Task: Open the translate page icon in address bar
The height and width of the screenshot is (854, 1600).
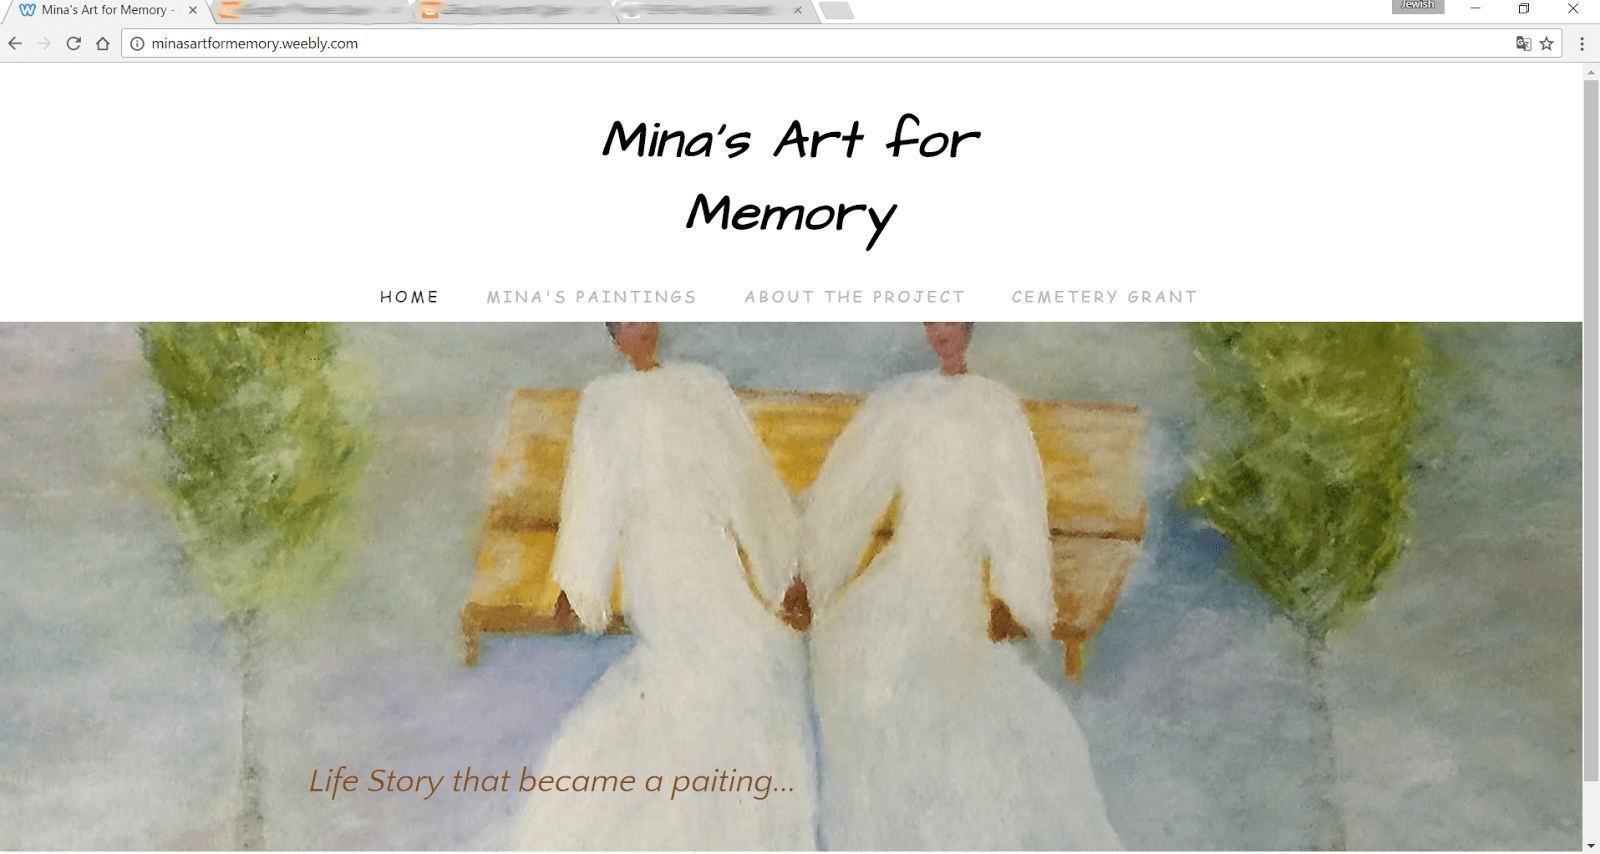Action: click(x=1523, y=43)
